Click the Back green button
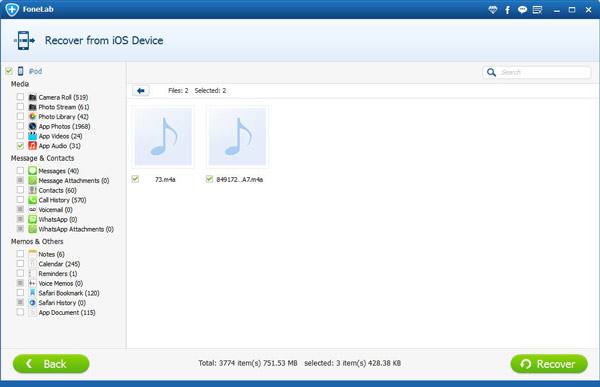This screenshot has height=387, width=600. 51,364
